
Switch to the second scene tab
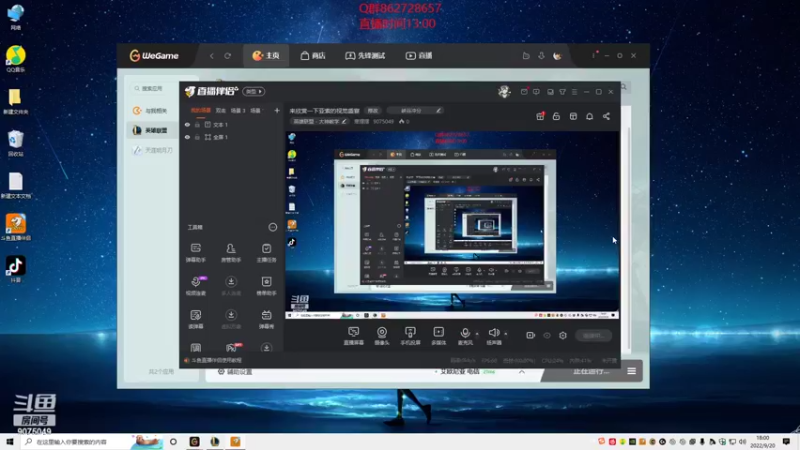(220, 110)
